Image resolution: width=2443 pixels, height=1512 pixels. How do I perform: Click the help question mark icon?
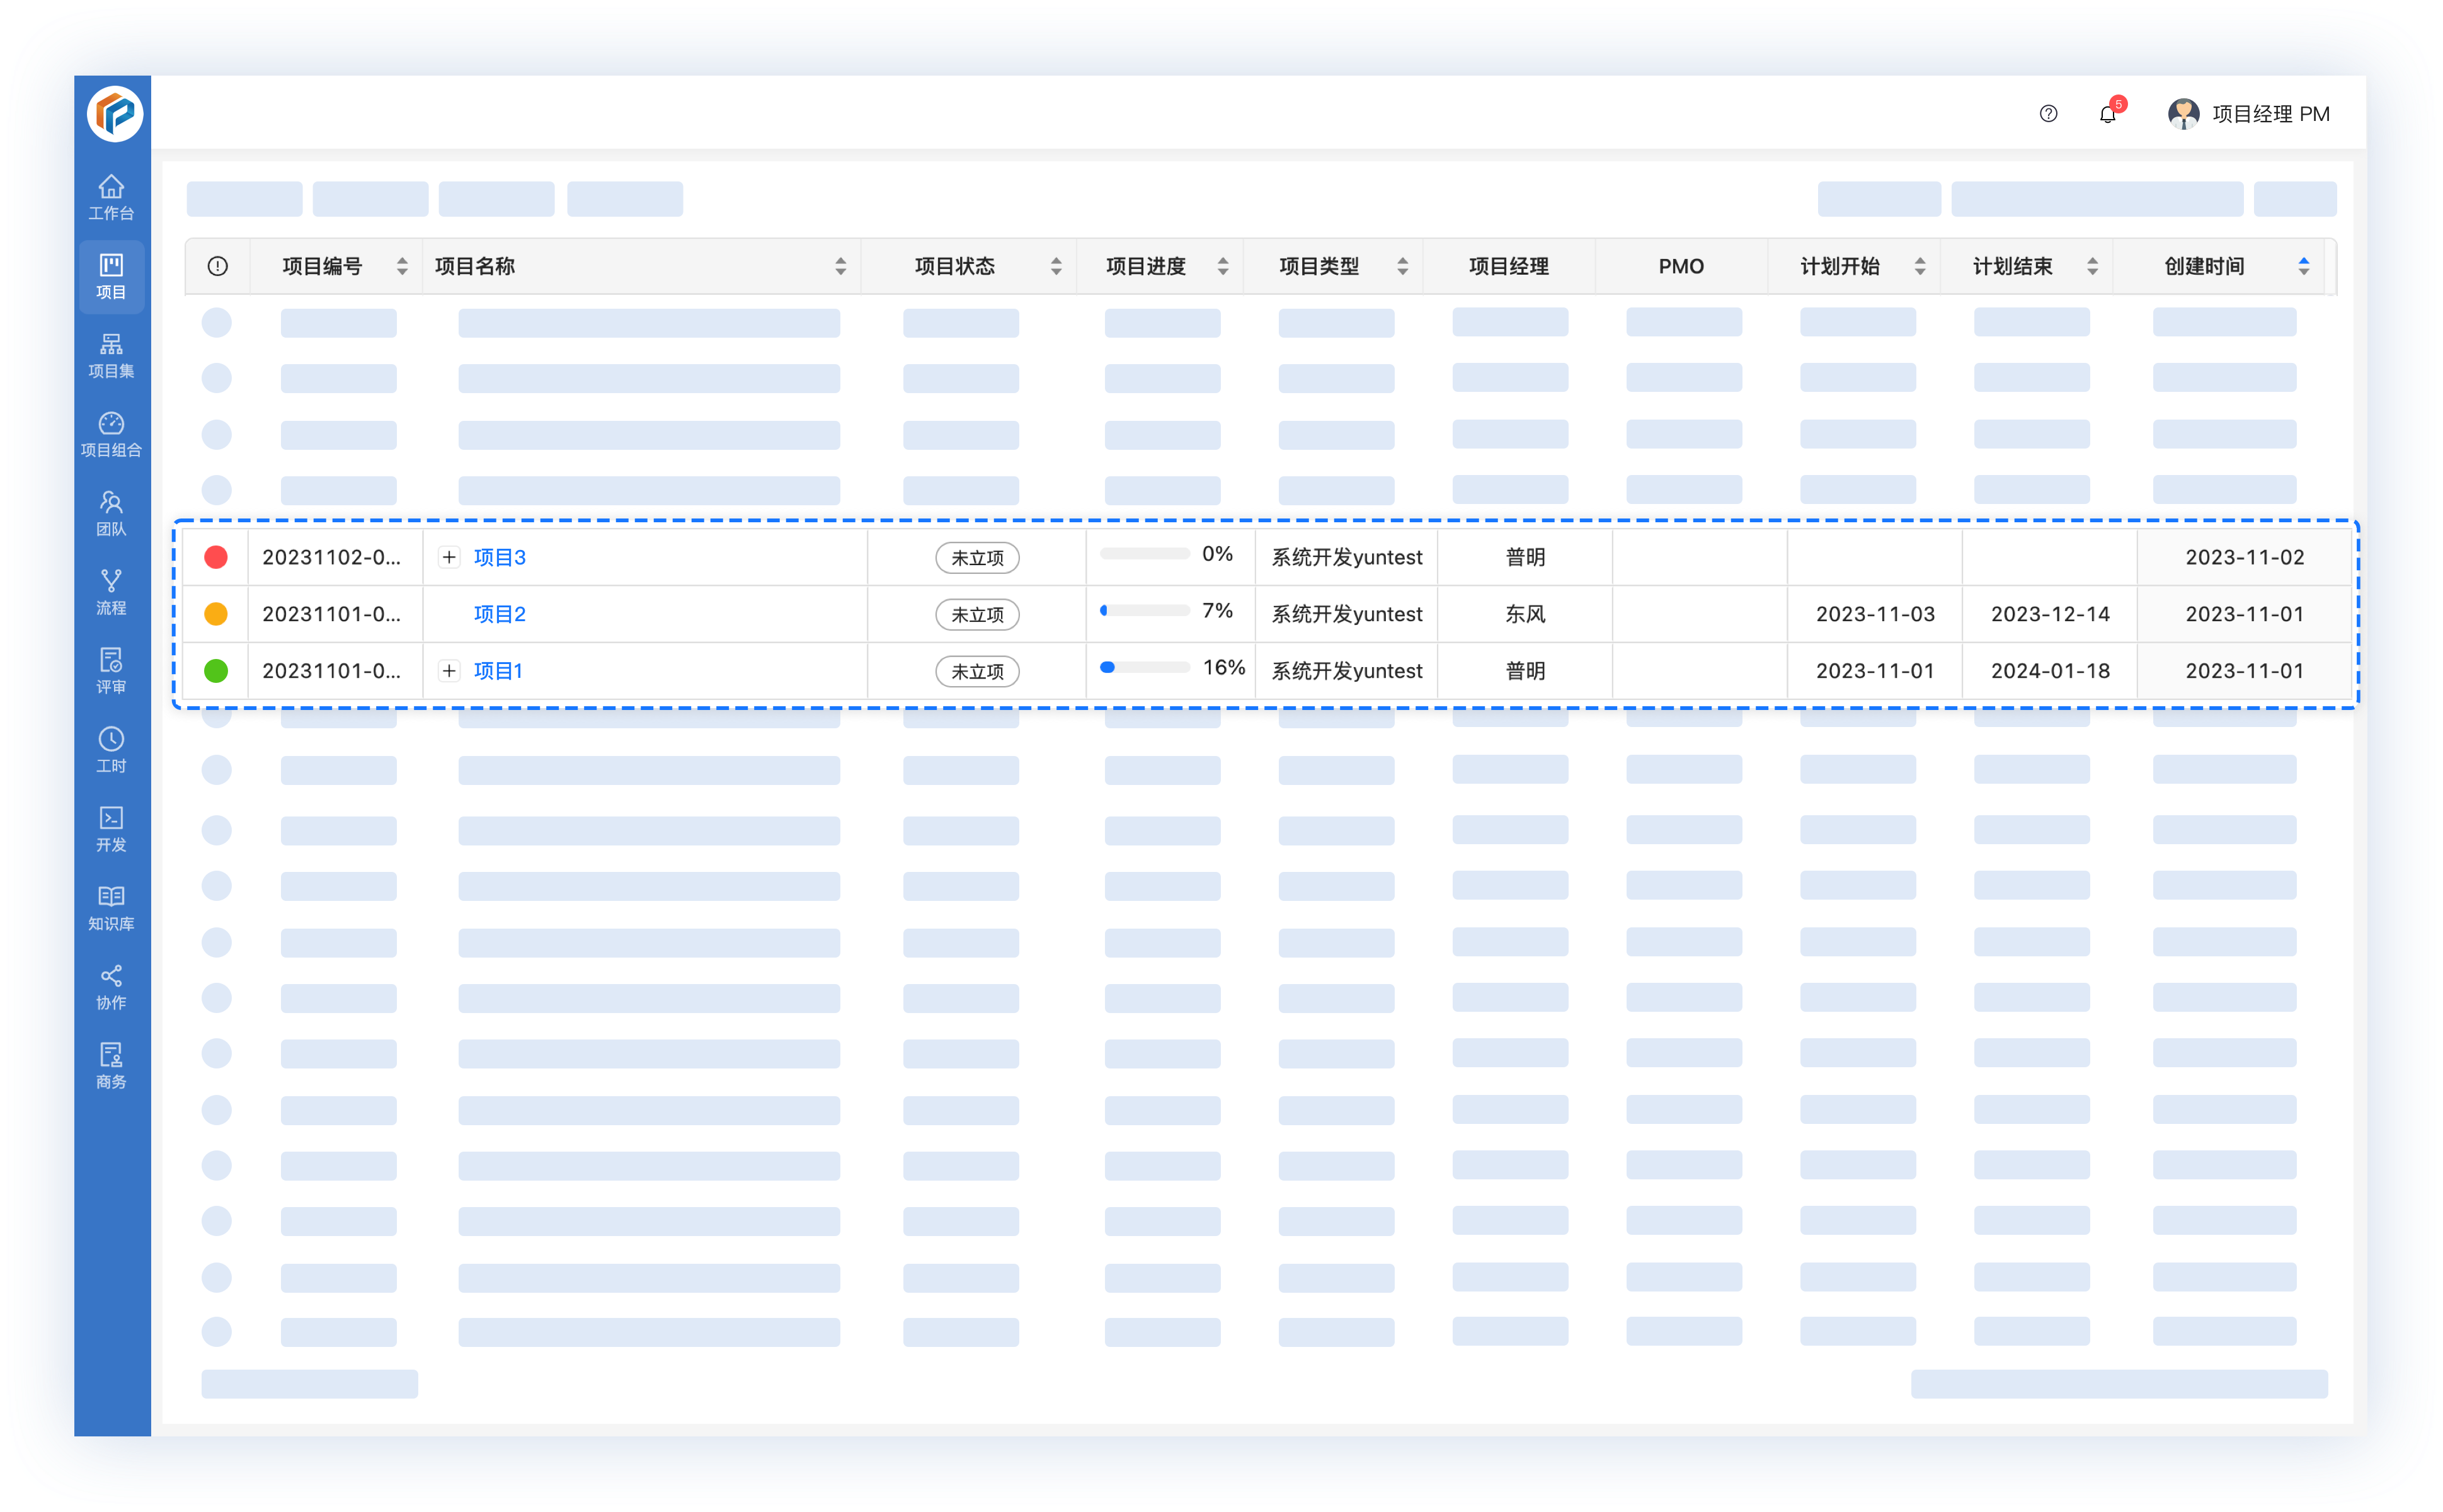[x=2047, y=114]
